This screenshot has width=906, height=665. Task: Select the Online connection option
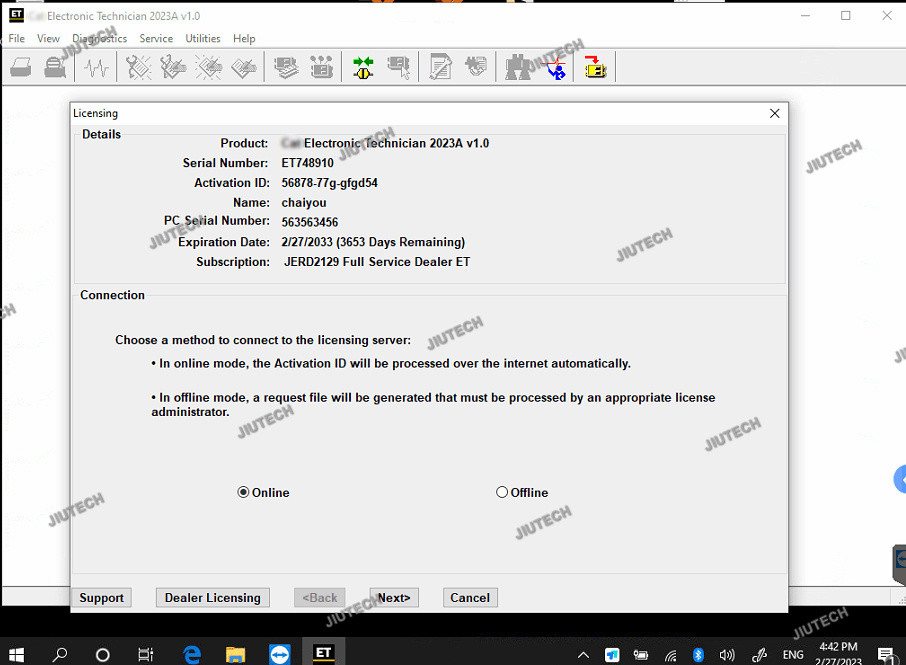point(263,492)
